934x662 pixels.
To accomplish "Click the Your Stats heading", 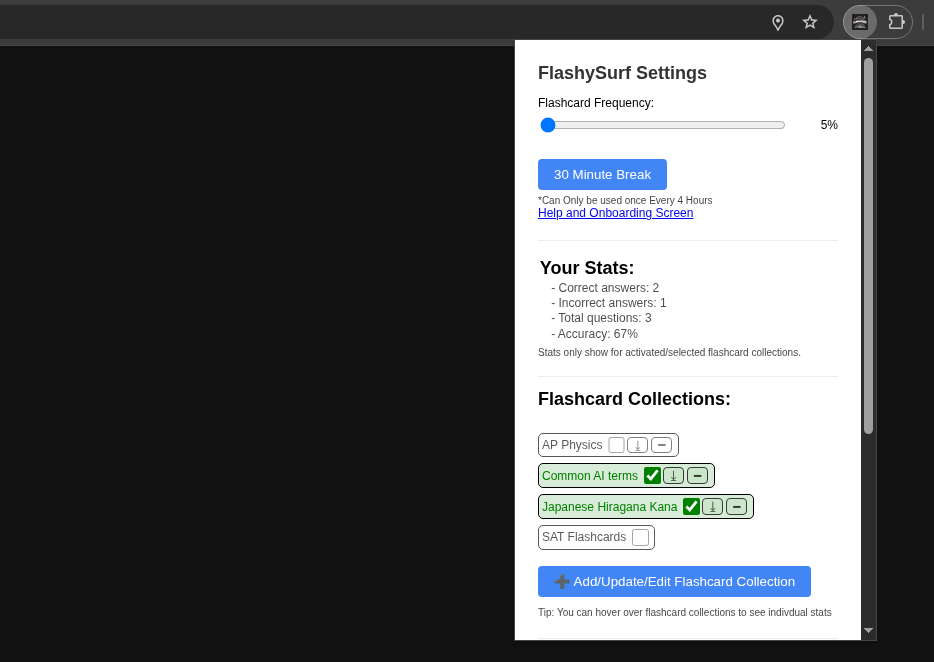I will pyautogui.click(x=587, y=268).
